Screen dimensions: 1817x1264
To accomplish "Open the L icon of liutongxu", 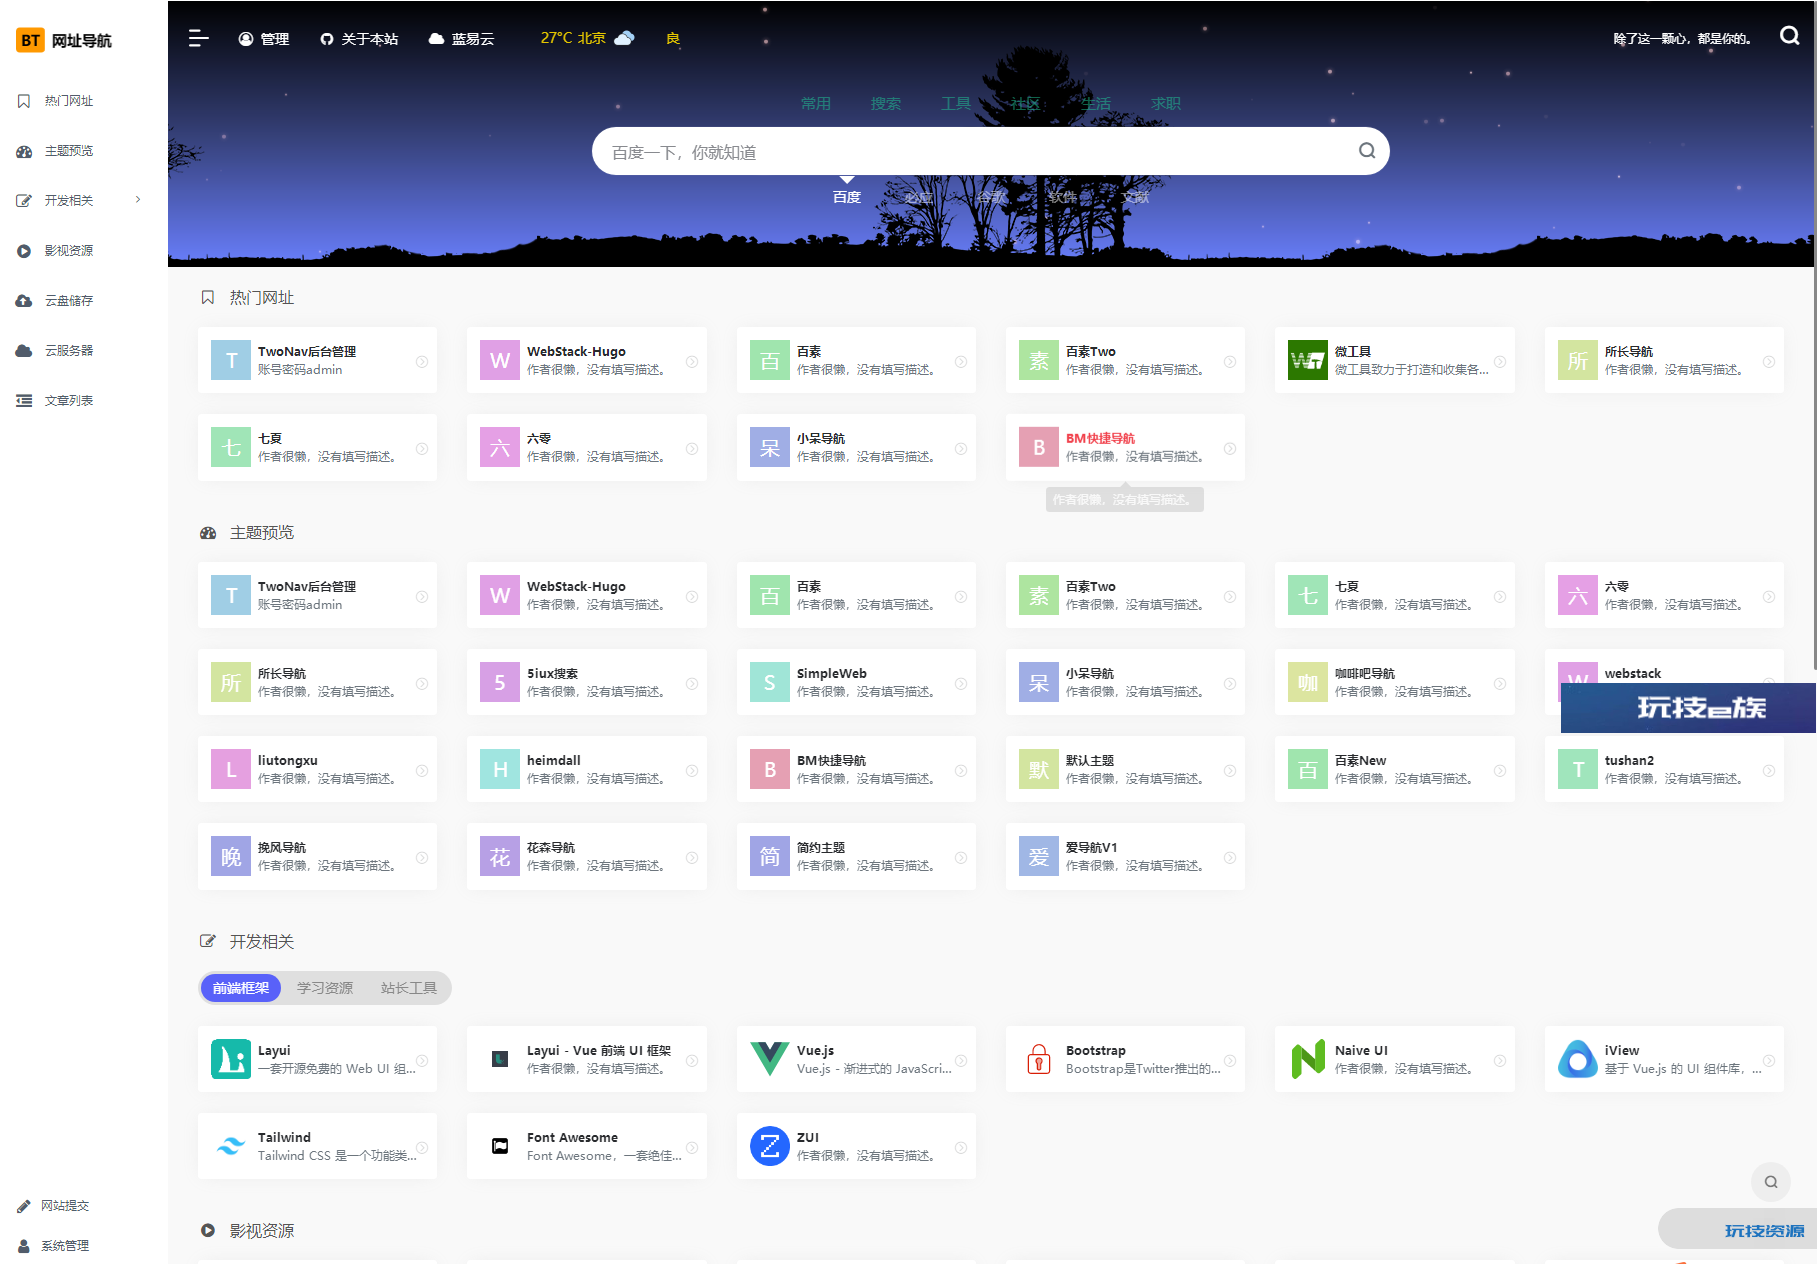I will tap(231, 769).
